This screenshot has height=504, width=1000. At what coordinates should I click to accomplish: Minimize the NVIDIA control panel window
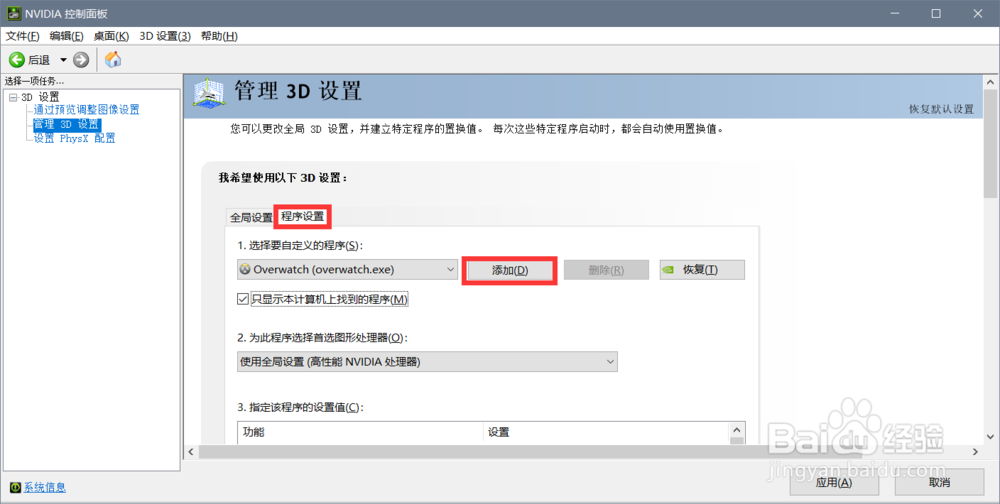[x=894, y=13]
